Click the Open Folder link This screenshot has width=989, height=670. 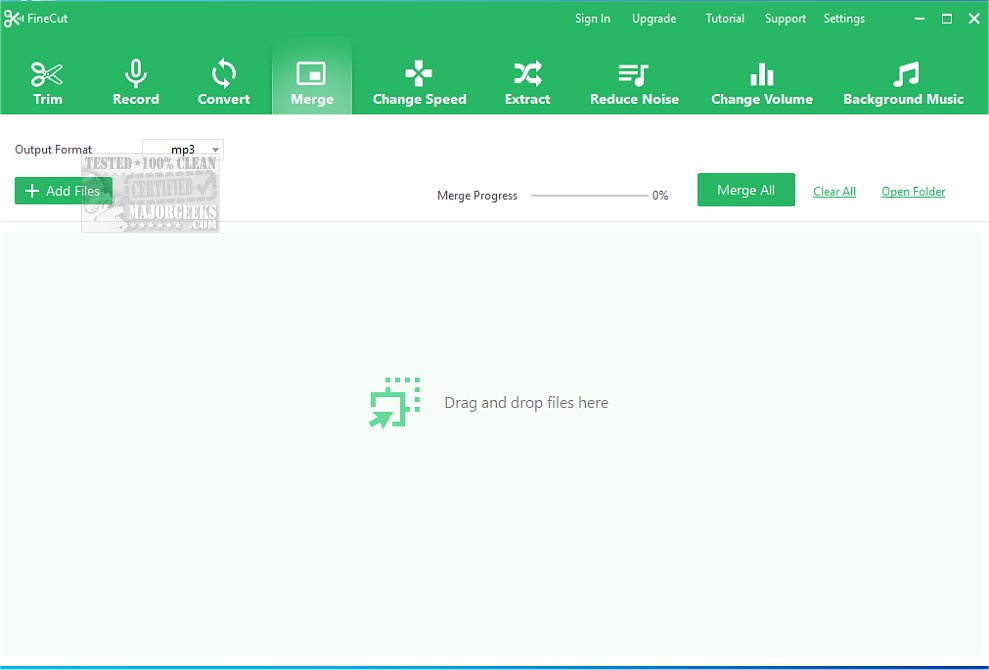click(x=913, y=192)
